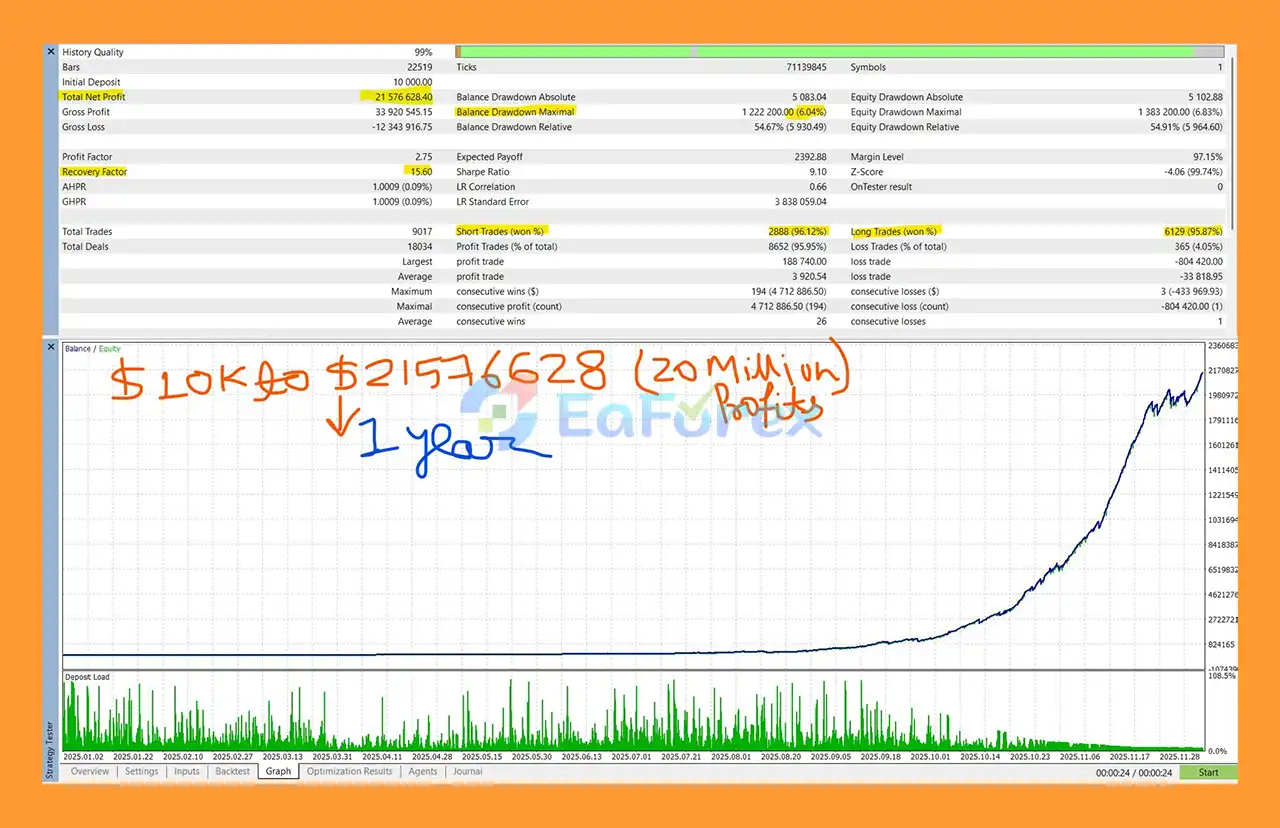This screenshot has height=828, width=1280.
Task: Open the Overview tab
Action: (90, 772)
